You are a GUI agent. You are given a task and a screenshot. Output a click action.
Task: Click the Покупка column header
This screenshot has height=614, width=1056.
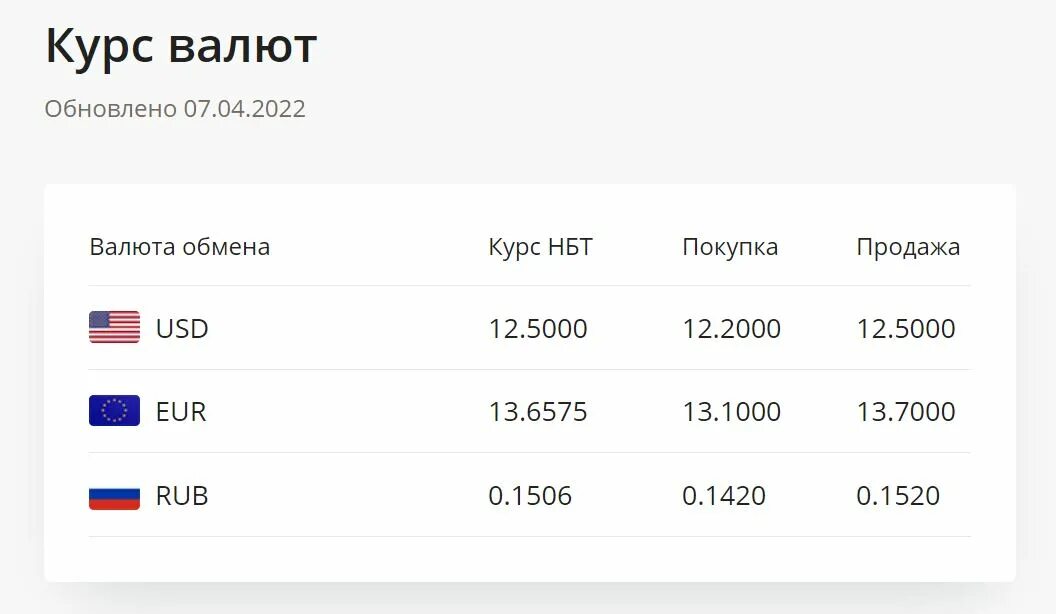coord(730,247)
